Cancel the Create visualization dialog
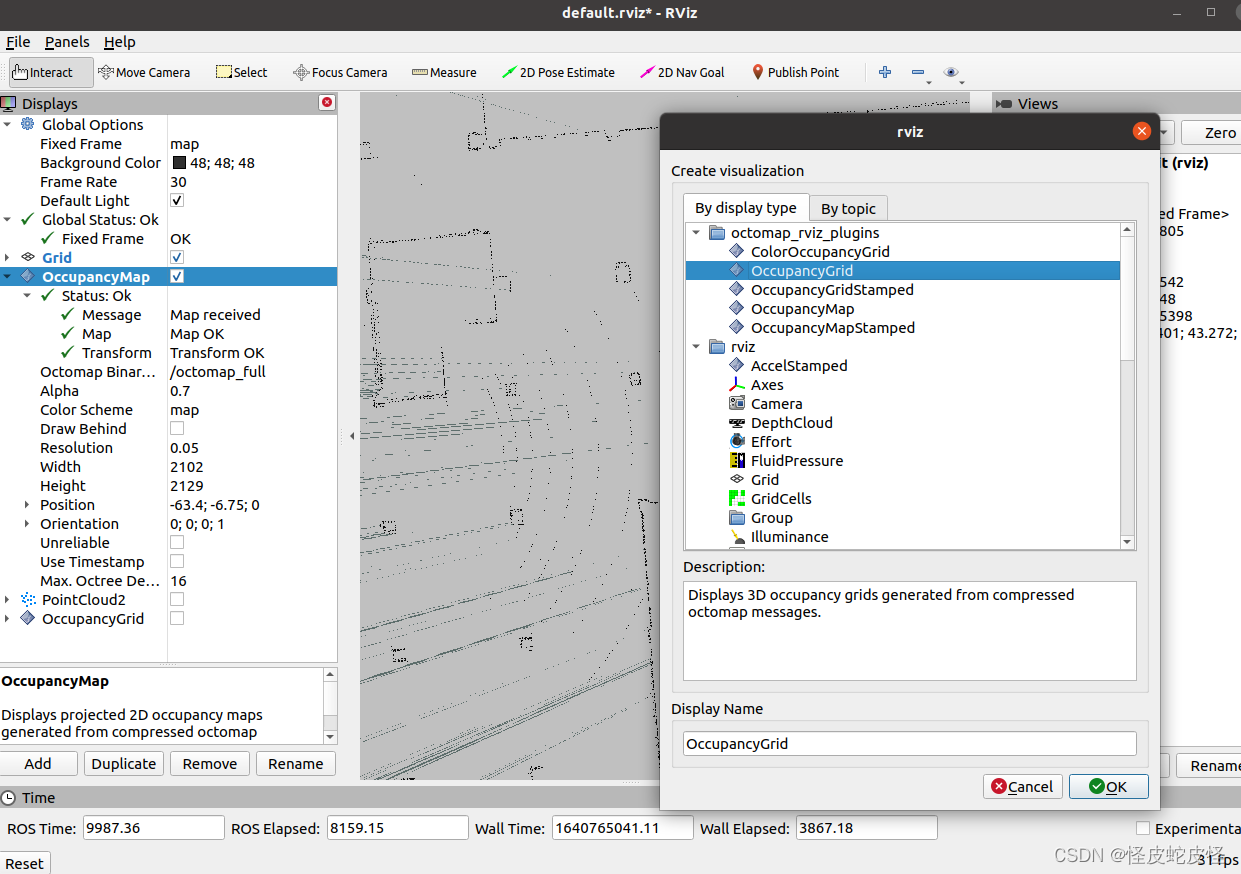The width and height of the screenshot is (1241, 874). click(1023, 787)
